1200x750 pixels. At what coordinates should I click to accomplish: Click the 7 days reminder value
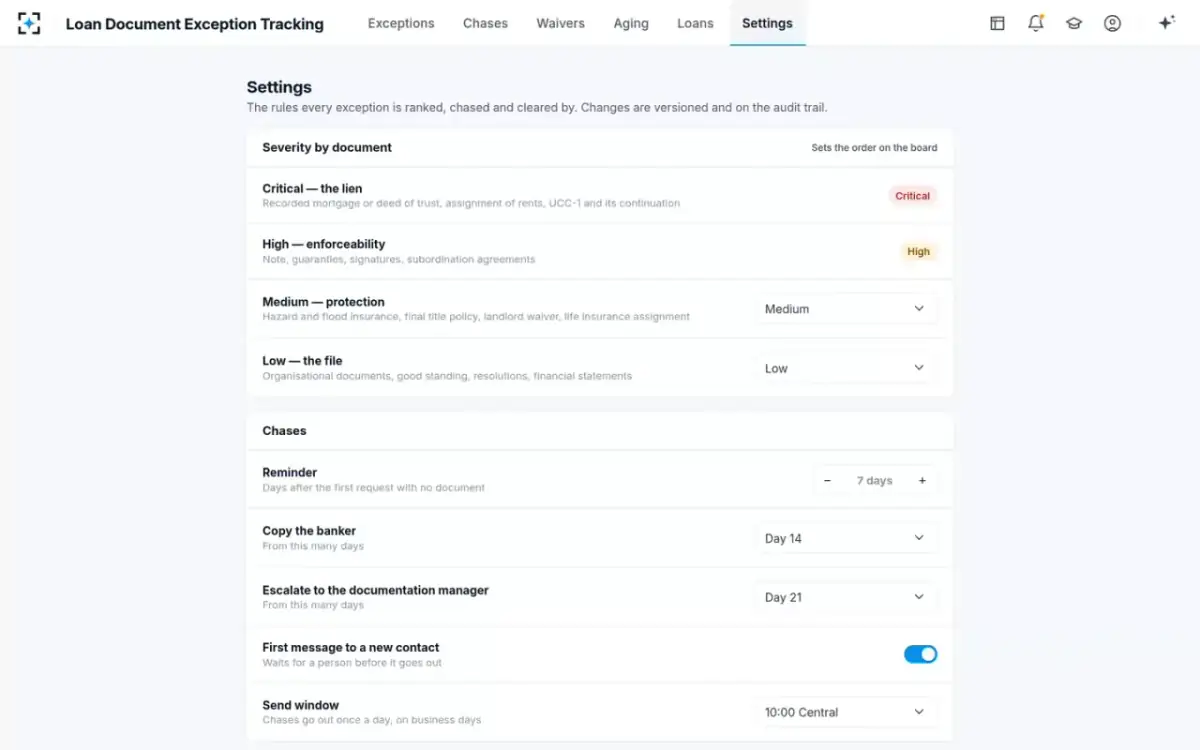[874, 481]
